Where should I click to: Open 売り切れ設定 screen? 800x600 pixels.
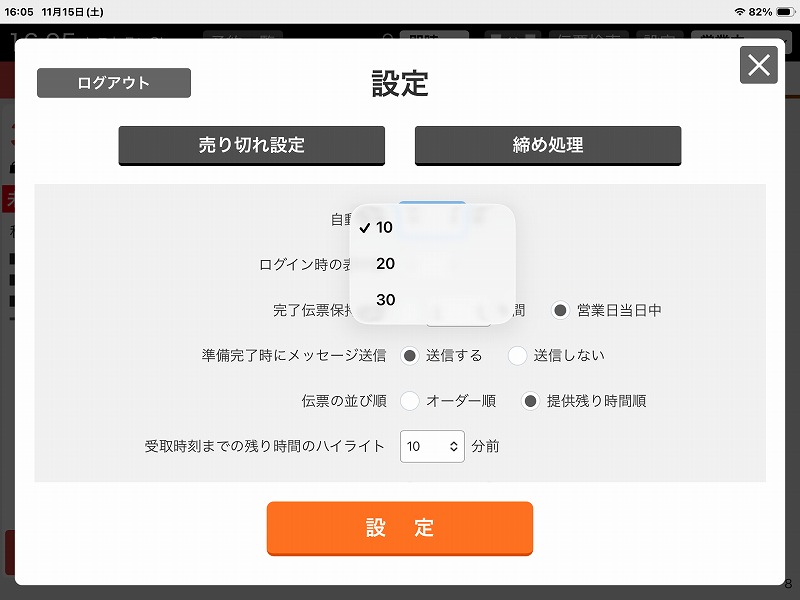pos(252,145)
